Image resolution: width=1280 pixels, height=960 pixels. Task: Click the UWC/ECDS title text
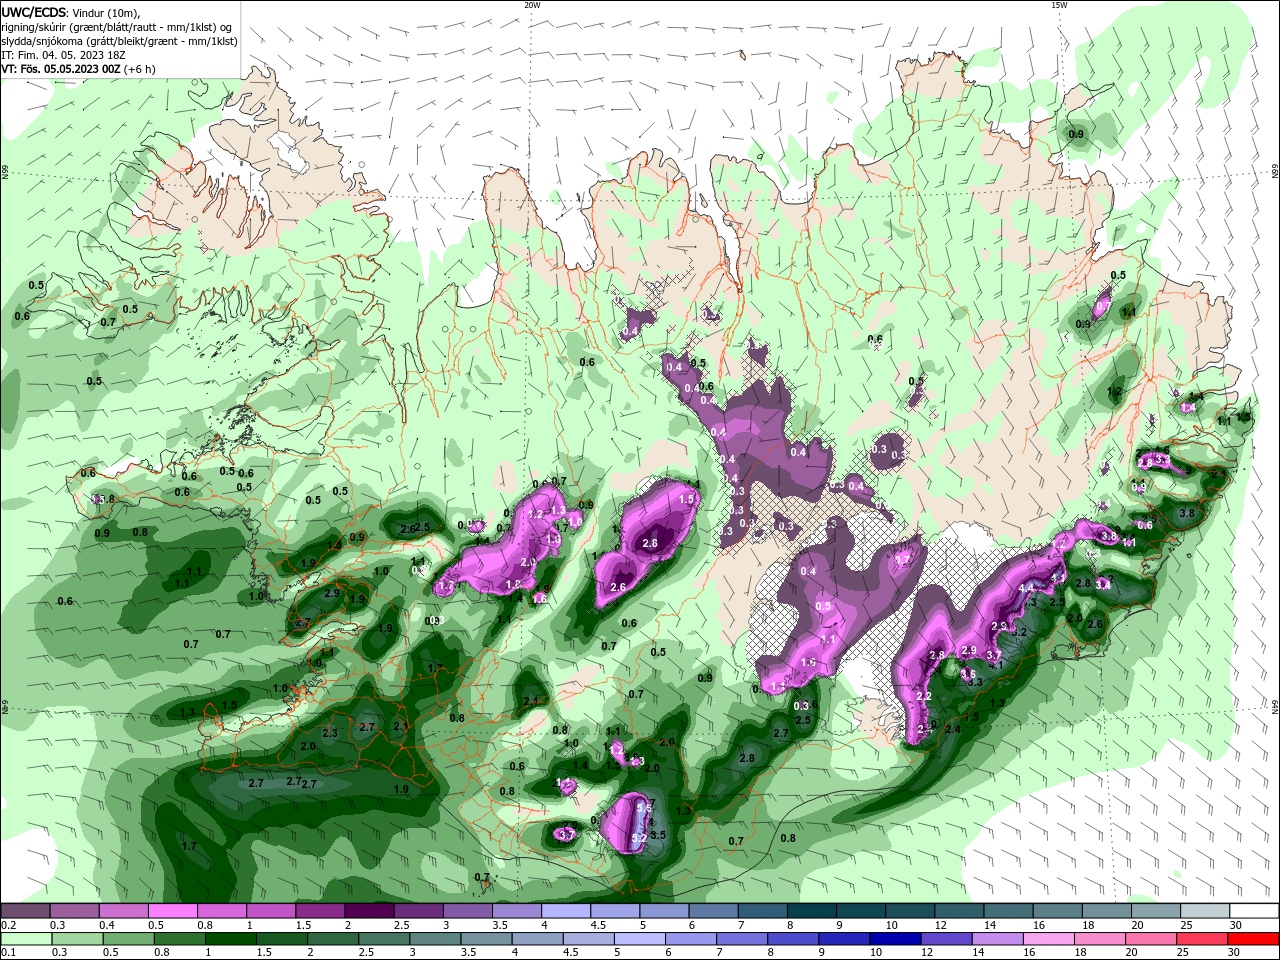(x=36, y=12)
